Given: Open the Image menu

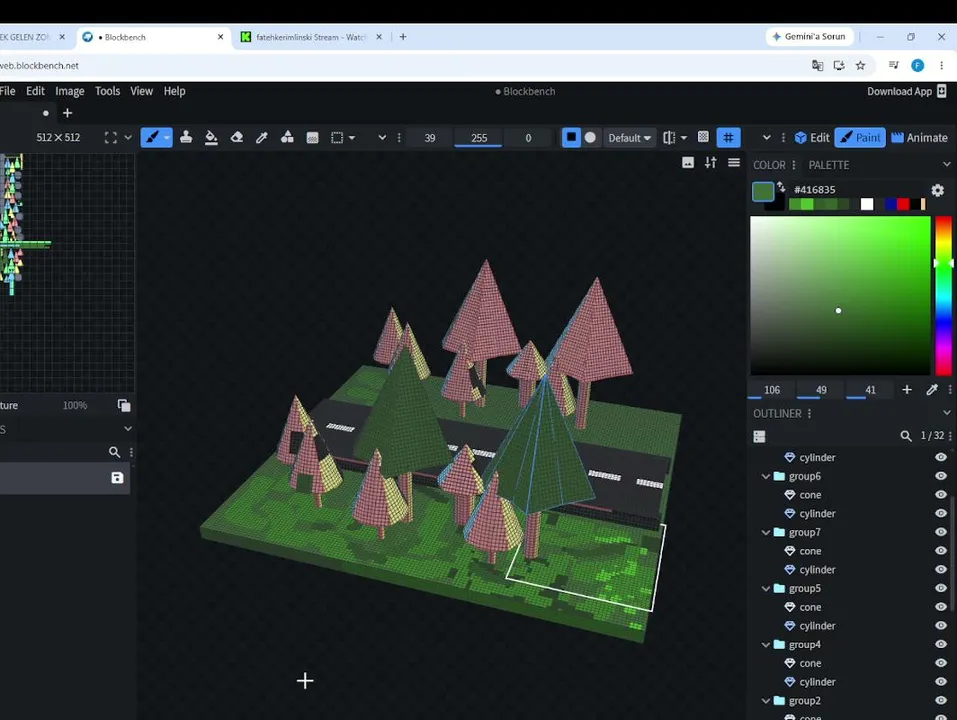Looking at the screenshot, I should (70, 91).
